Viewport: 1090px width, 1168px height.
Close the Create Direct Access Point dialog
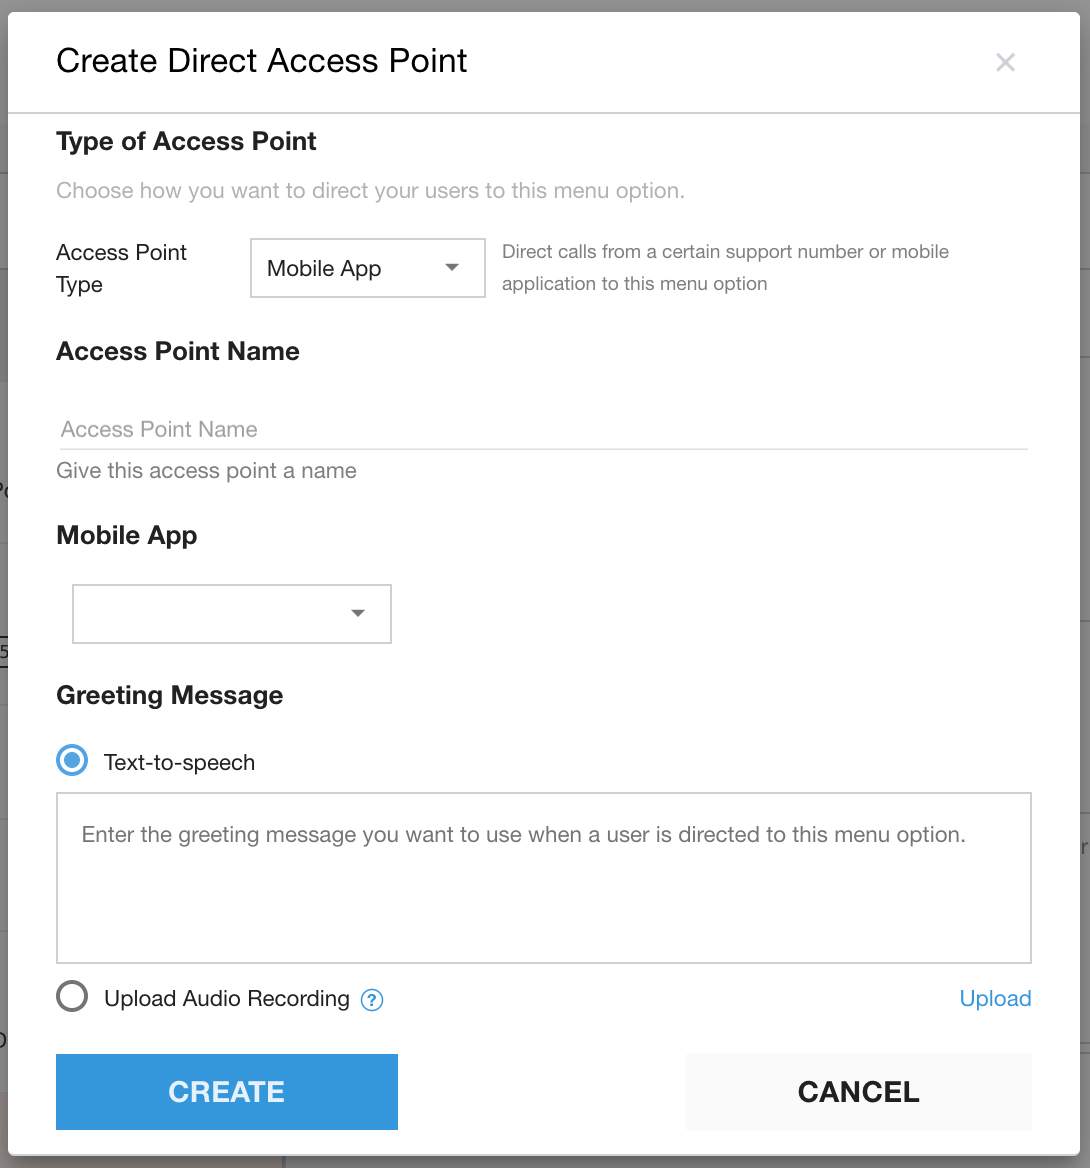[1005, 63]
